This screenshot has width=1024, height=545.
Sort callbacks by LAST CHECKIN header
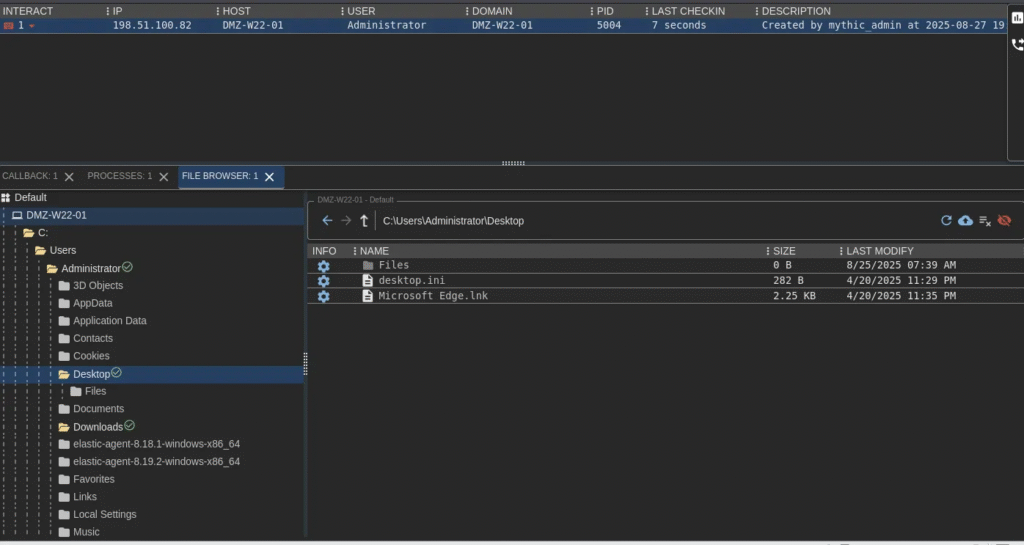coord(688,11)
